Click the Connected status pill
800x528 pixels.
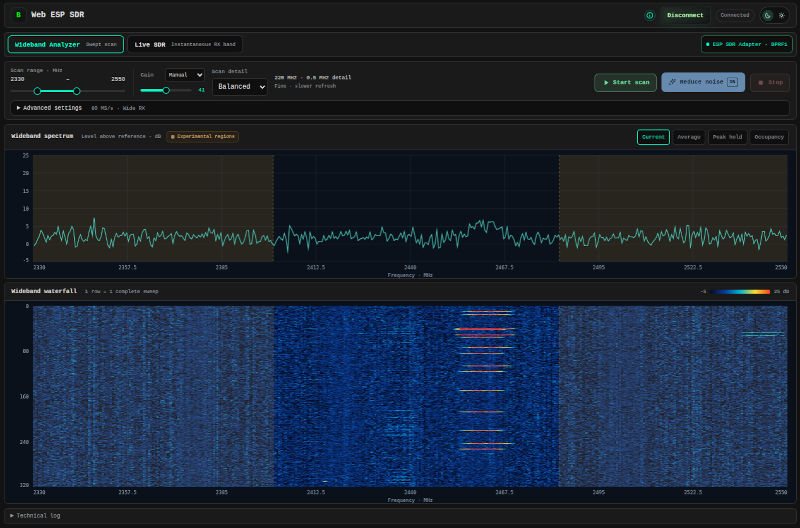[735, 15]
